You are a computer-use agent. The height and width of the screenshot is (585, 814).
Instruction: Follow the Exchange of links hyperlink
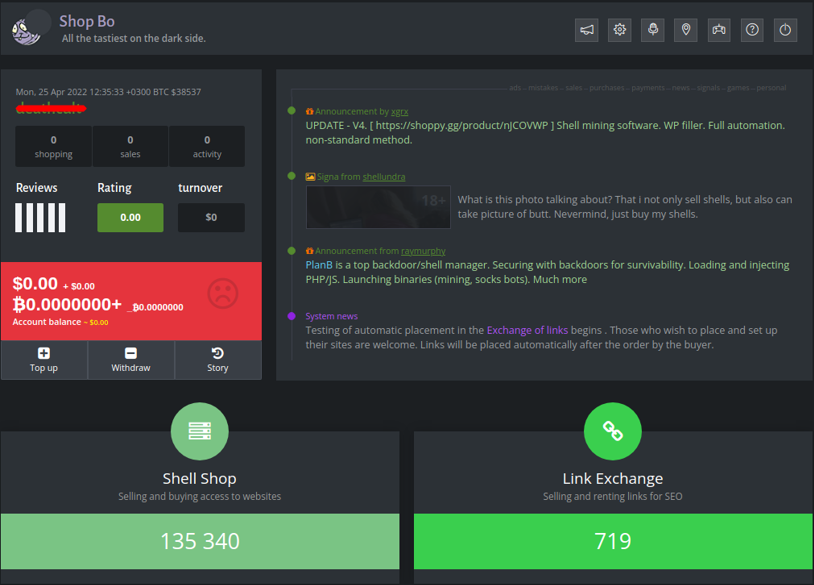pos(527,330)
